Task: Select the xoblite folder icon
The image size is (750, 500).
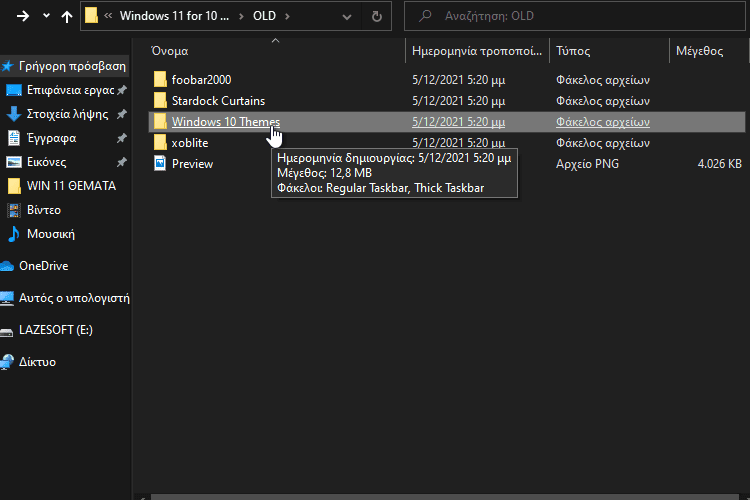Action: tap(160, 143)
